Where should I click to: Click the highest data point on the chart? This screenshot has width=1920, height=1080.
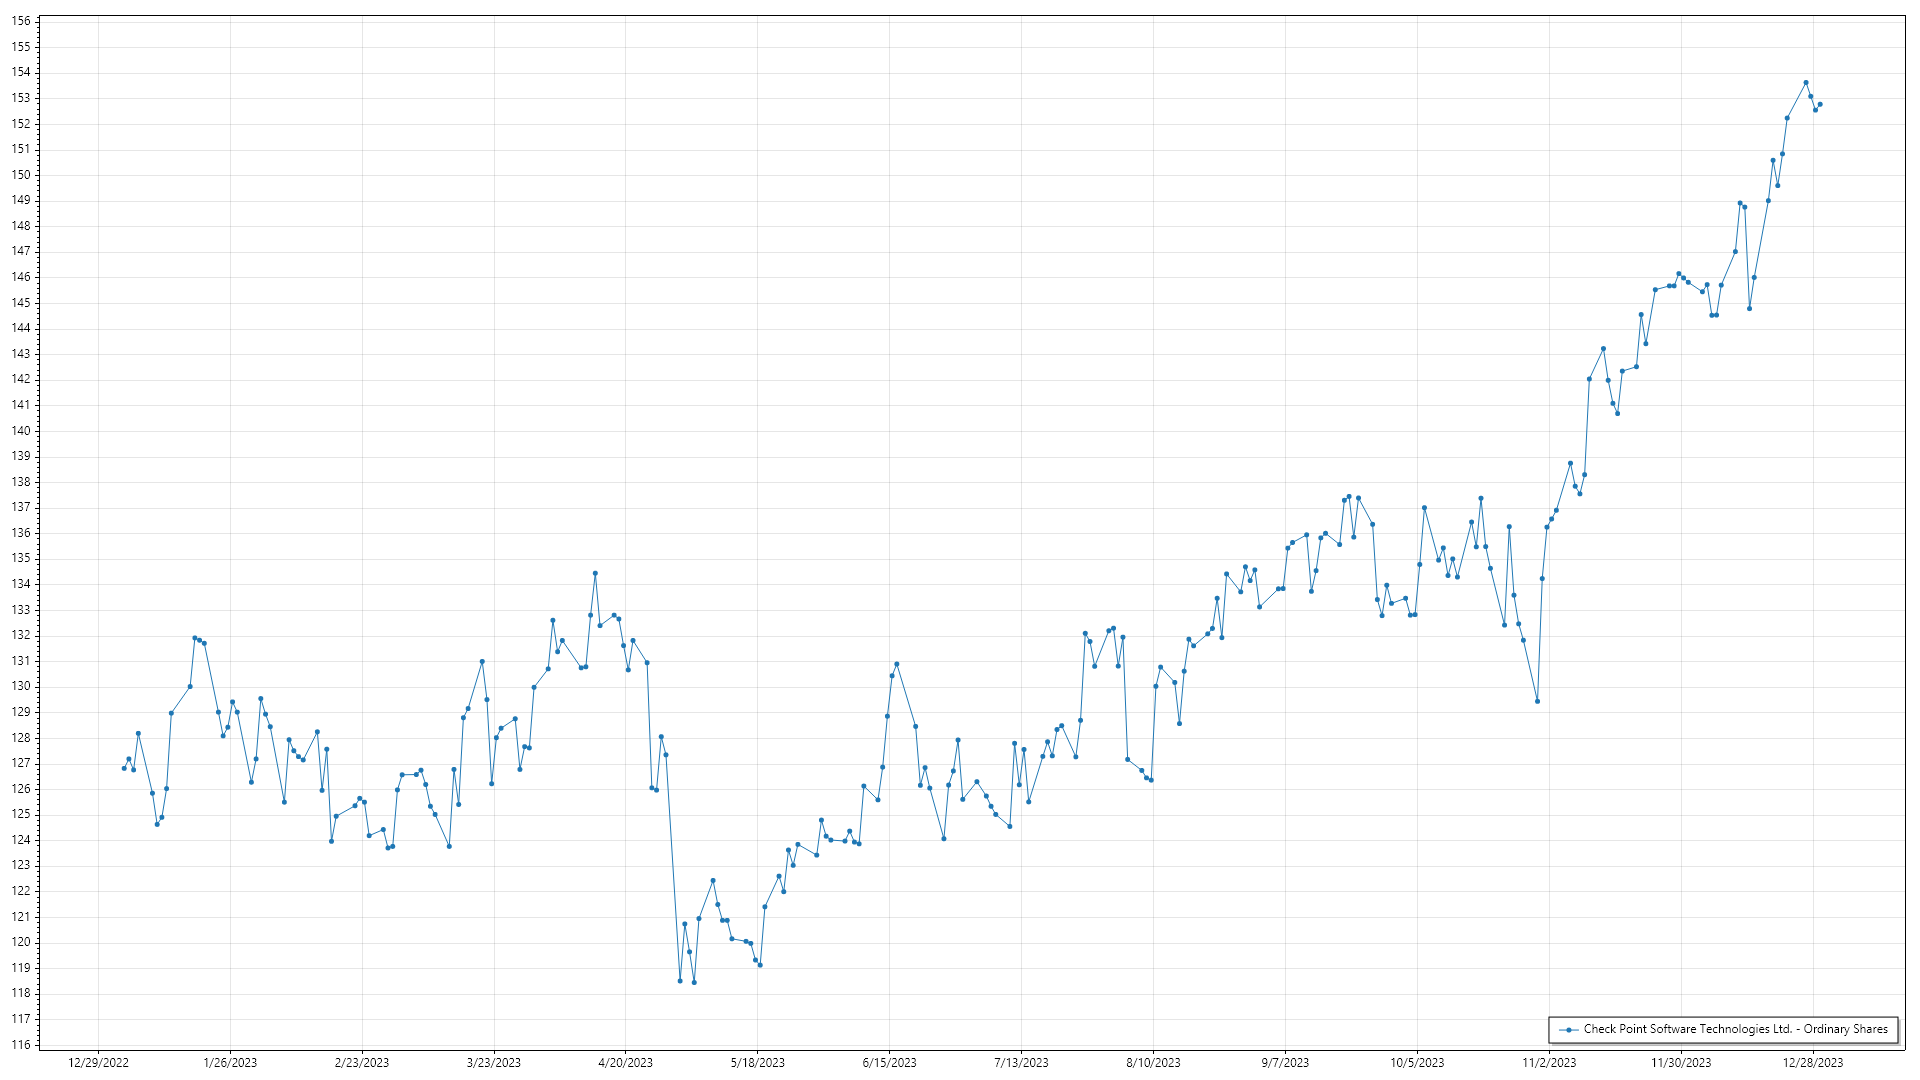click(1805, 82)
